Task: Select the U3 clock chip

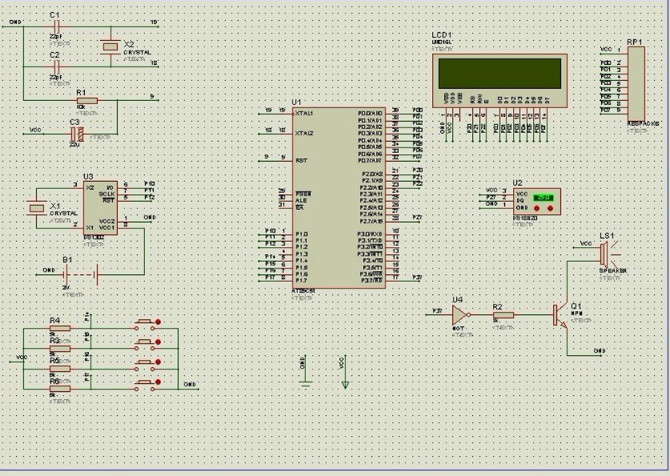Action: (x=100, y=207)
